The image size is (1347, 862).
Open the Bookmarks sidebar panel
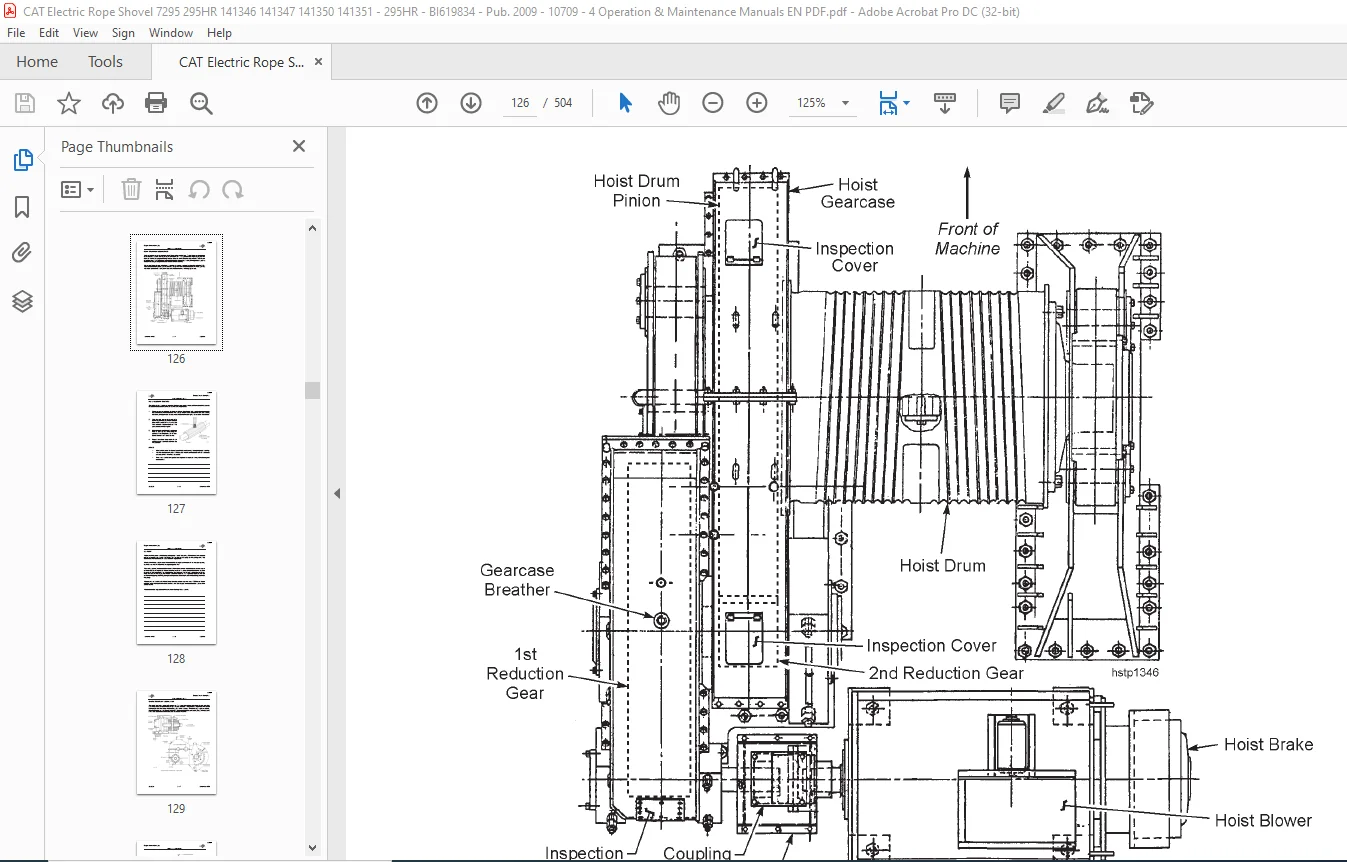coord(22,207)
